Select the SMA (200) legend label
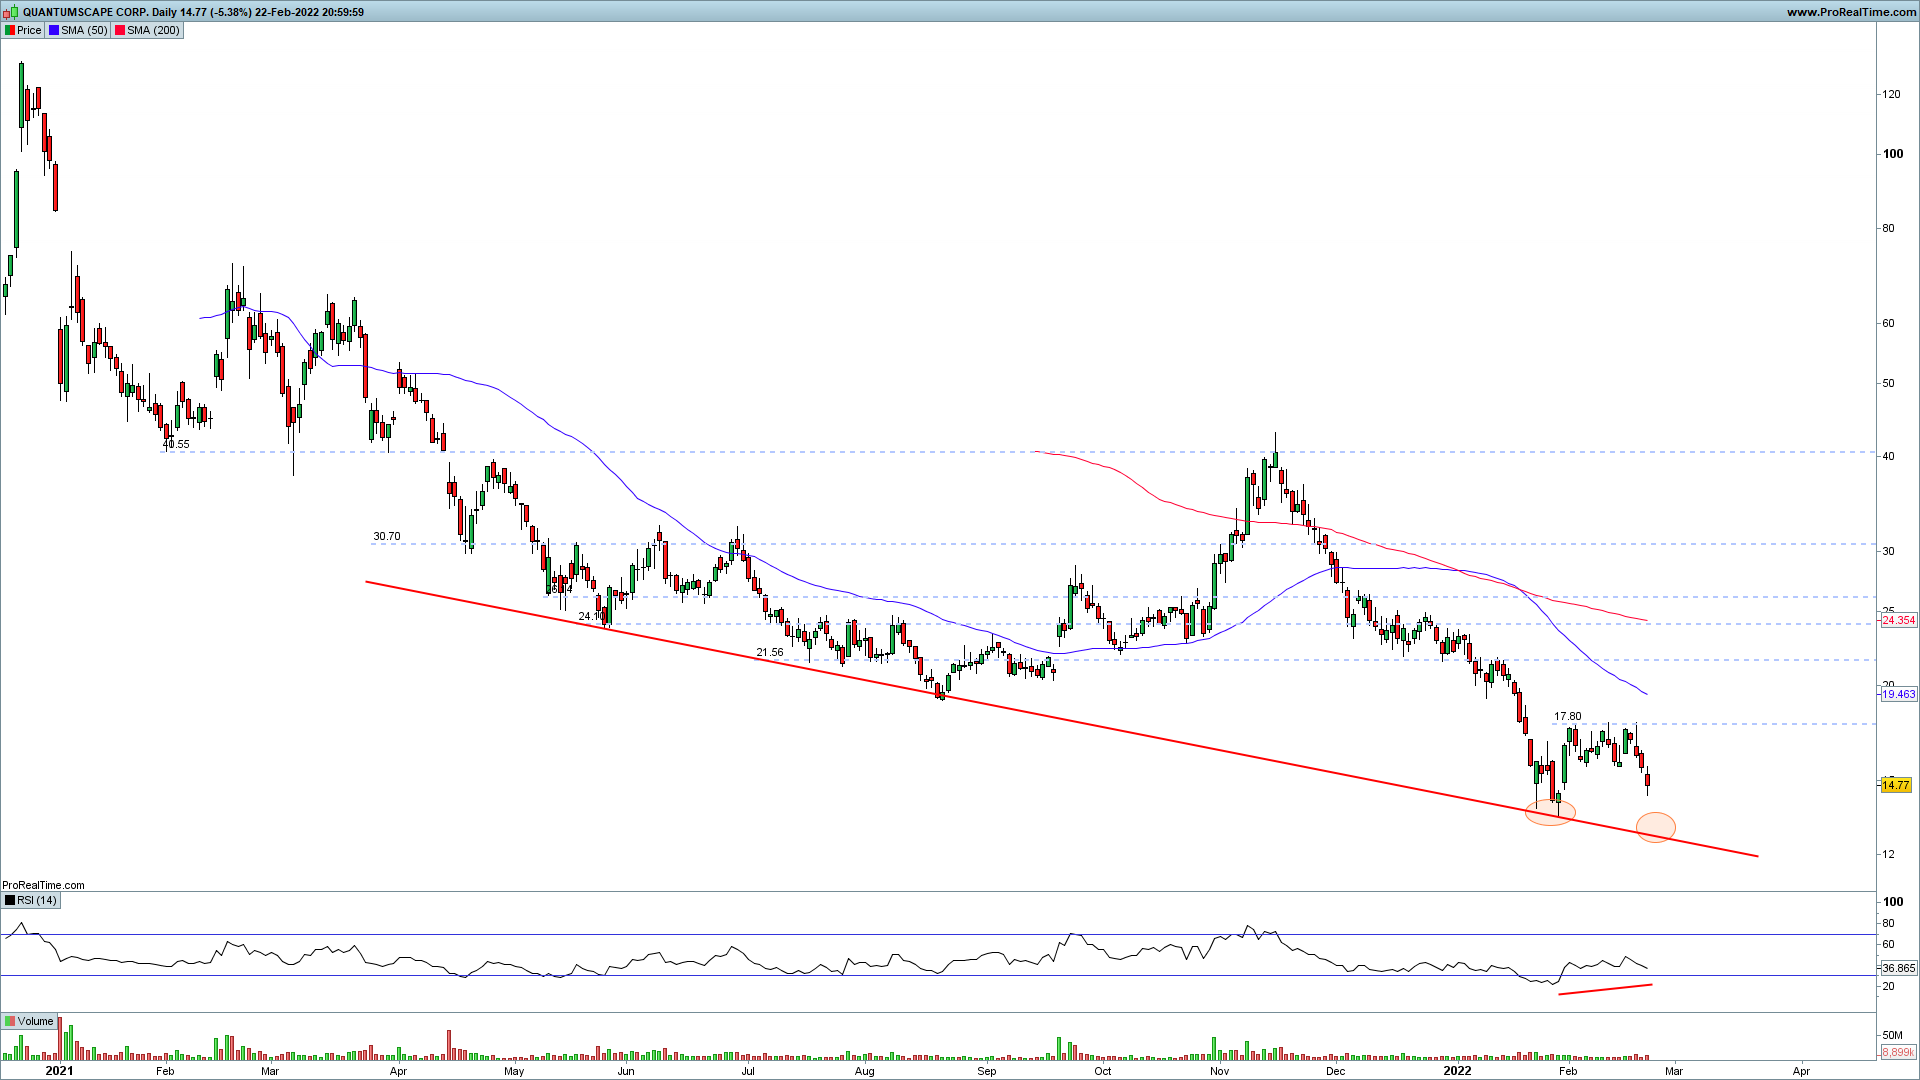 (153, 30)
